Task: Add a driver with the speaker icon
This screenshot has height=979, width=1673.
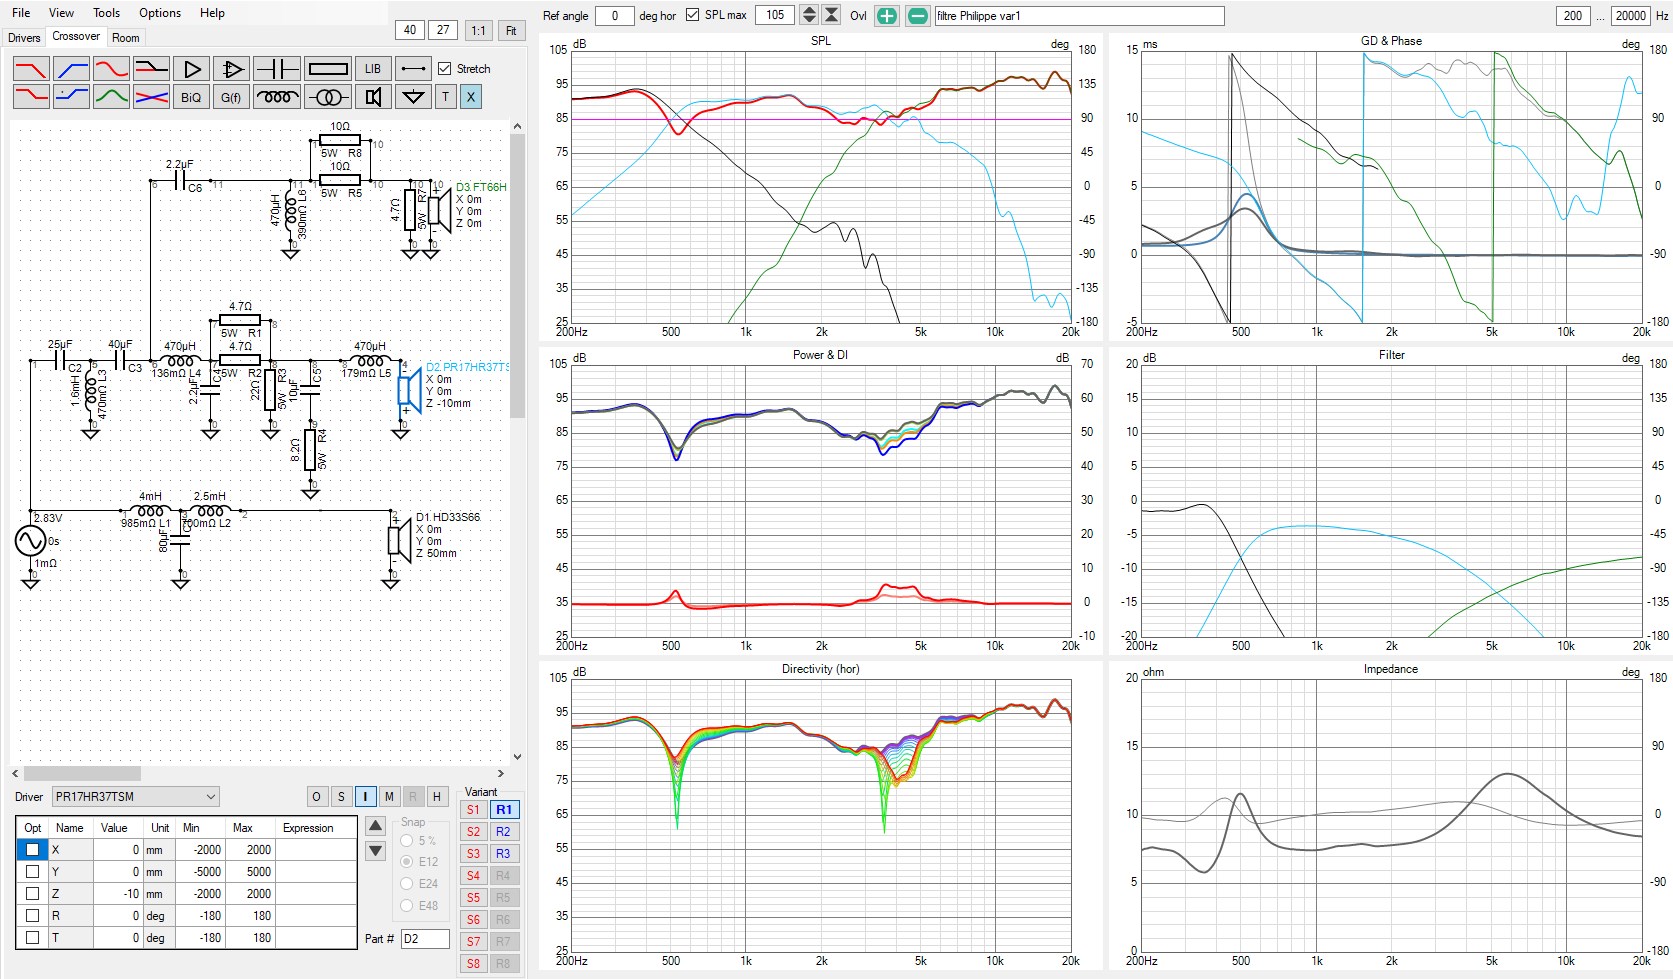Action: (373, 97)
